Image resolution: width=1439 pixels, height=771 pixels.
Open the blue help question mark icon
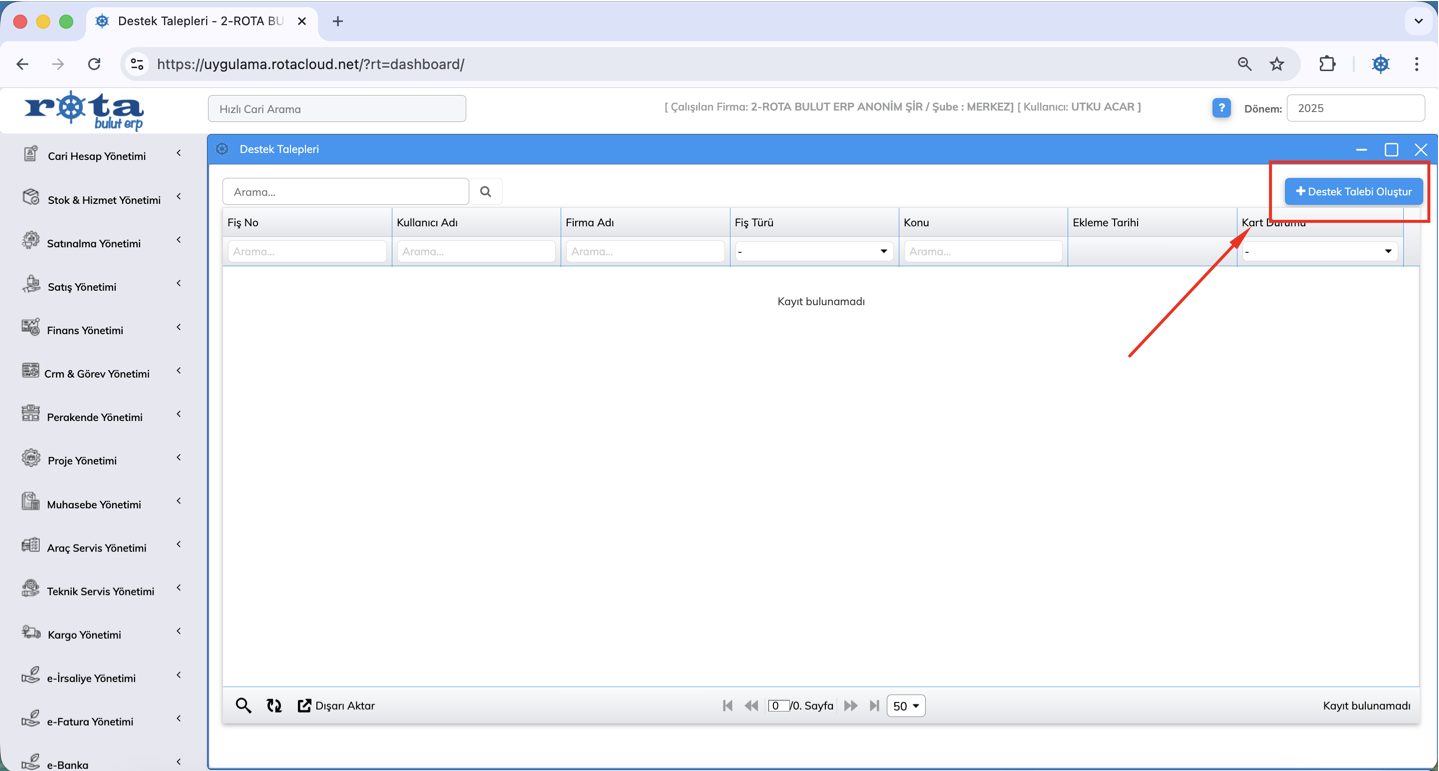pos(1221,108)
